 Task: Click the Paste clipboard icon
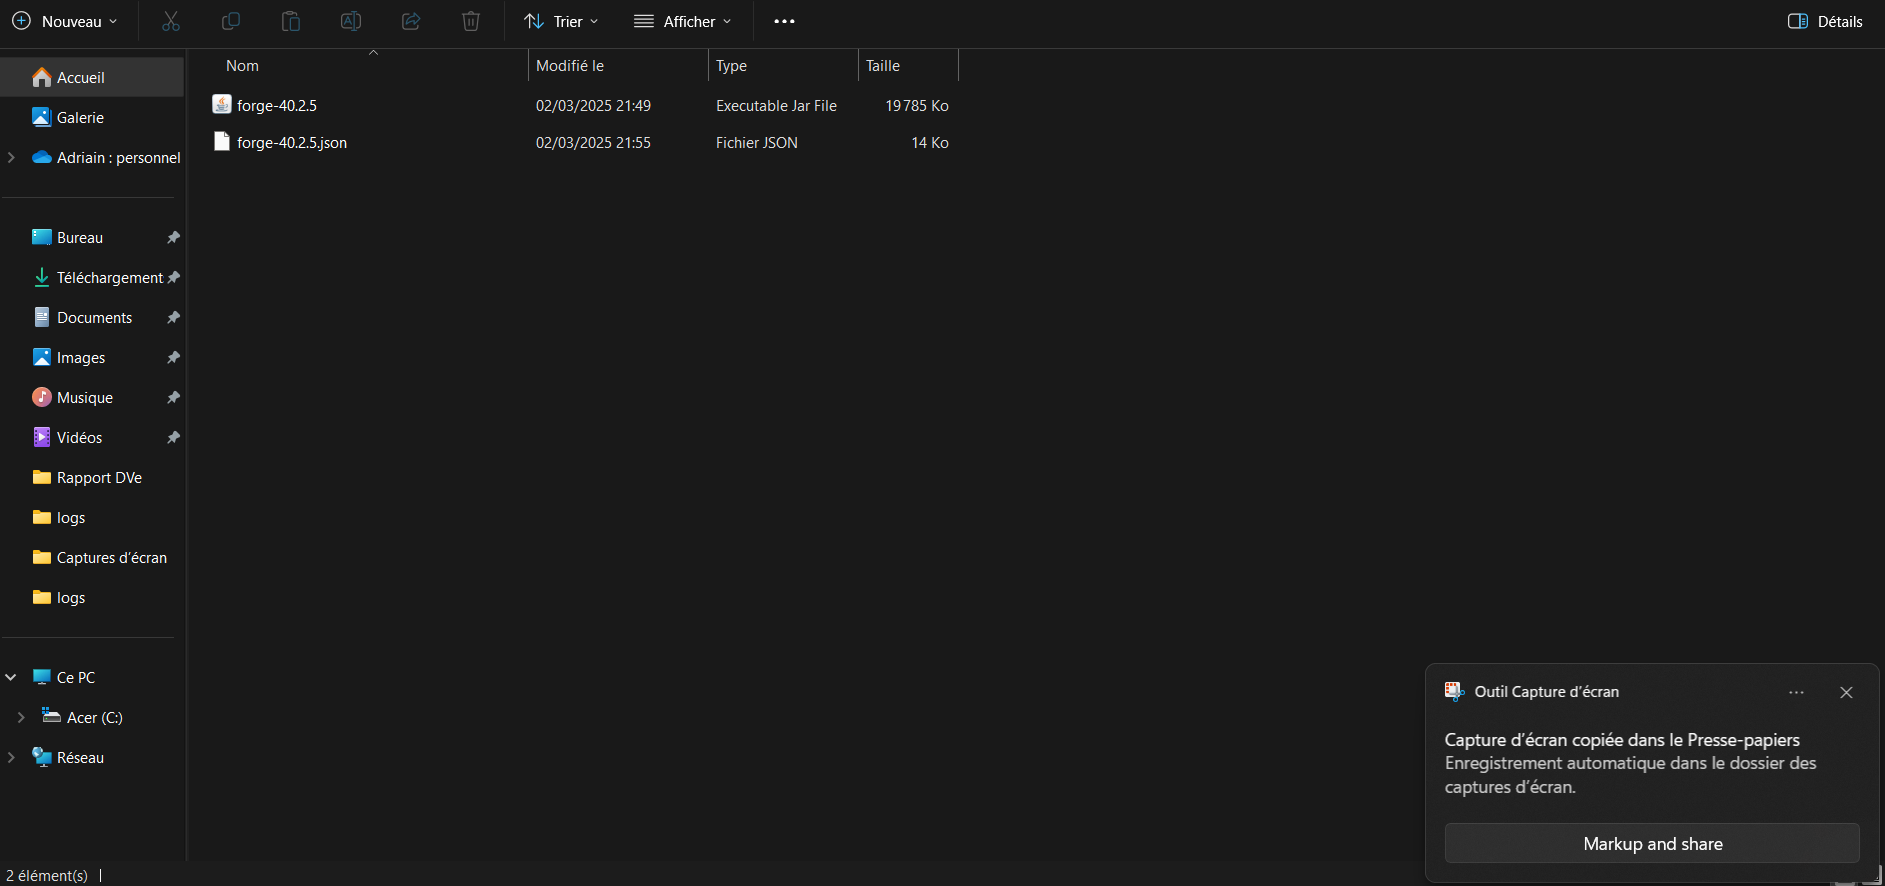(291, 21)
